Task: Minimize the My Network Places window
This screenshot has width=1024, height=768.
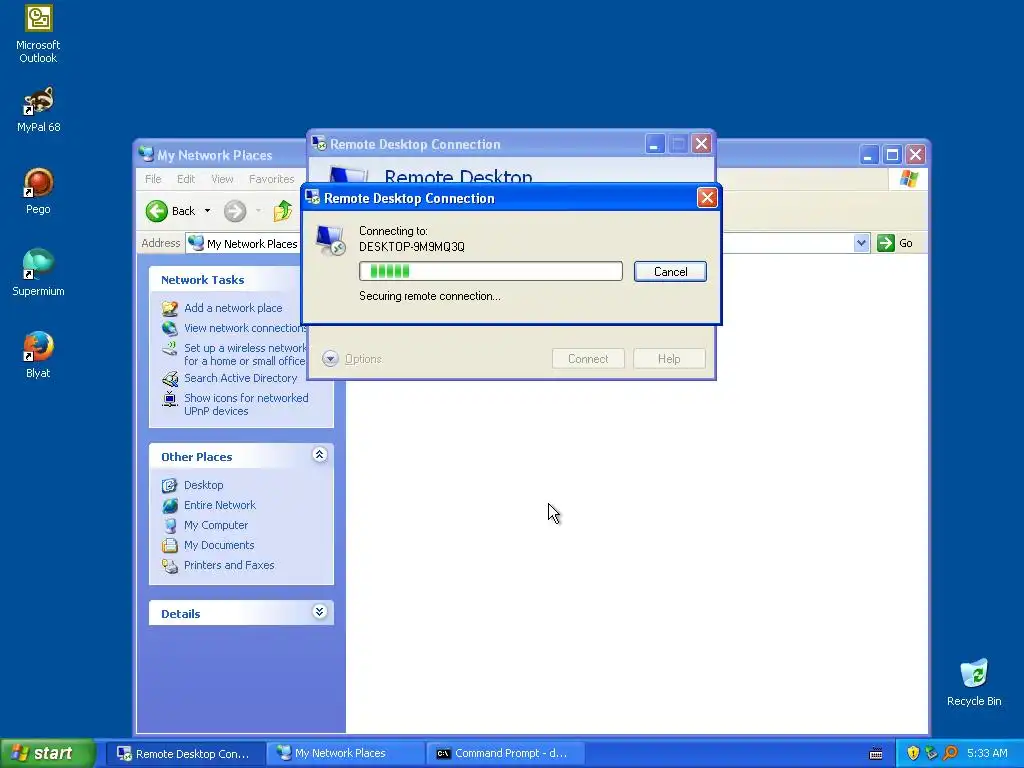Action: tap(868, 155)
